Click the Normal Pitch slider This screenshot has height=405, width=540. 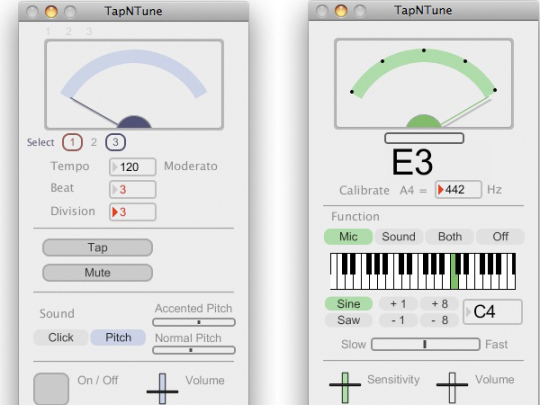[x=194, y=350]
